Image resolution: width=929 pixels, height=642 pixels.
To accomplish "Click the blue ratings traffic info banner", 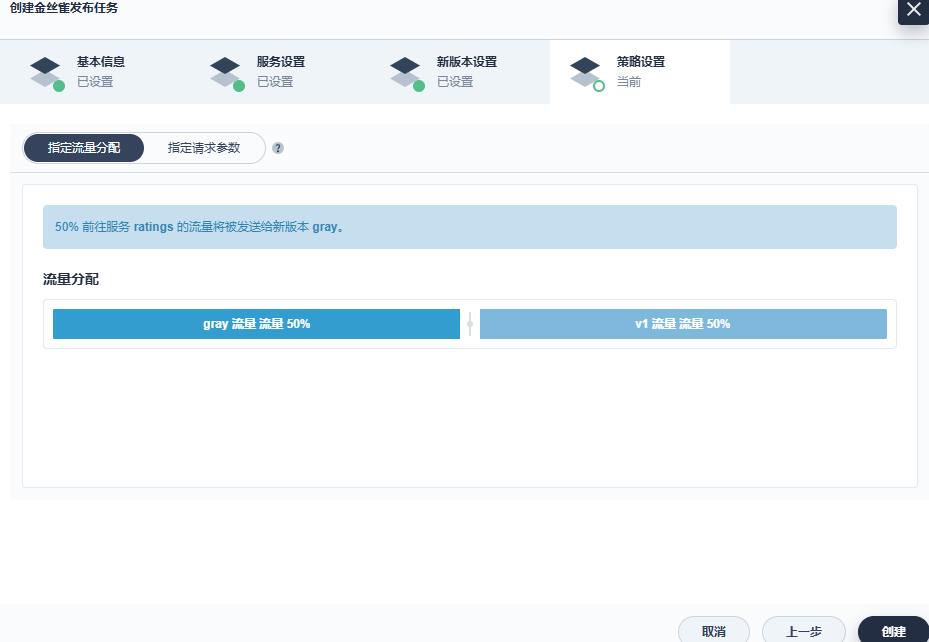I will pyautogui.click(x=469, y=227).
